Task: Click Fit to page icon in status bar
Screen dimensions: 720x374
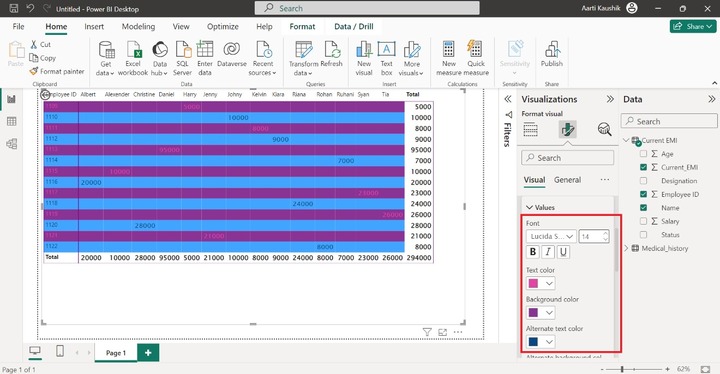Action: [x=705, y=369]
